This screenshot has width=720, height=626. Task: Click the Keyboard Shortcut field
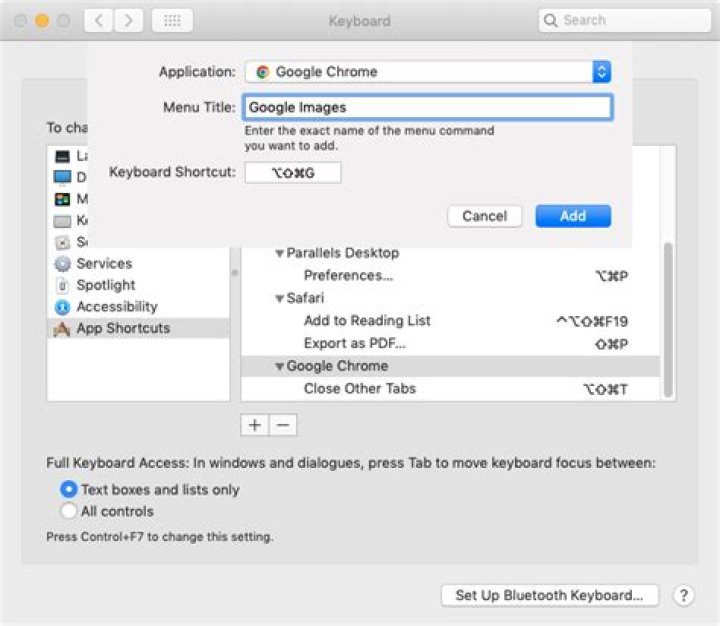pyautogui.click(x=293, y=173)
